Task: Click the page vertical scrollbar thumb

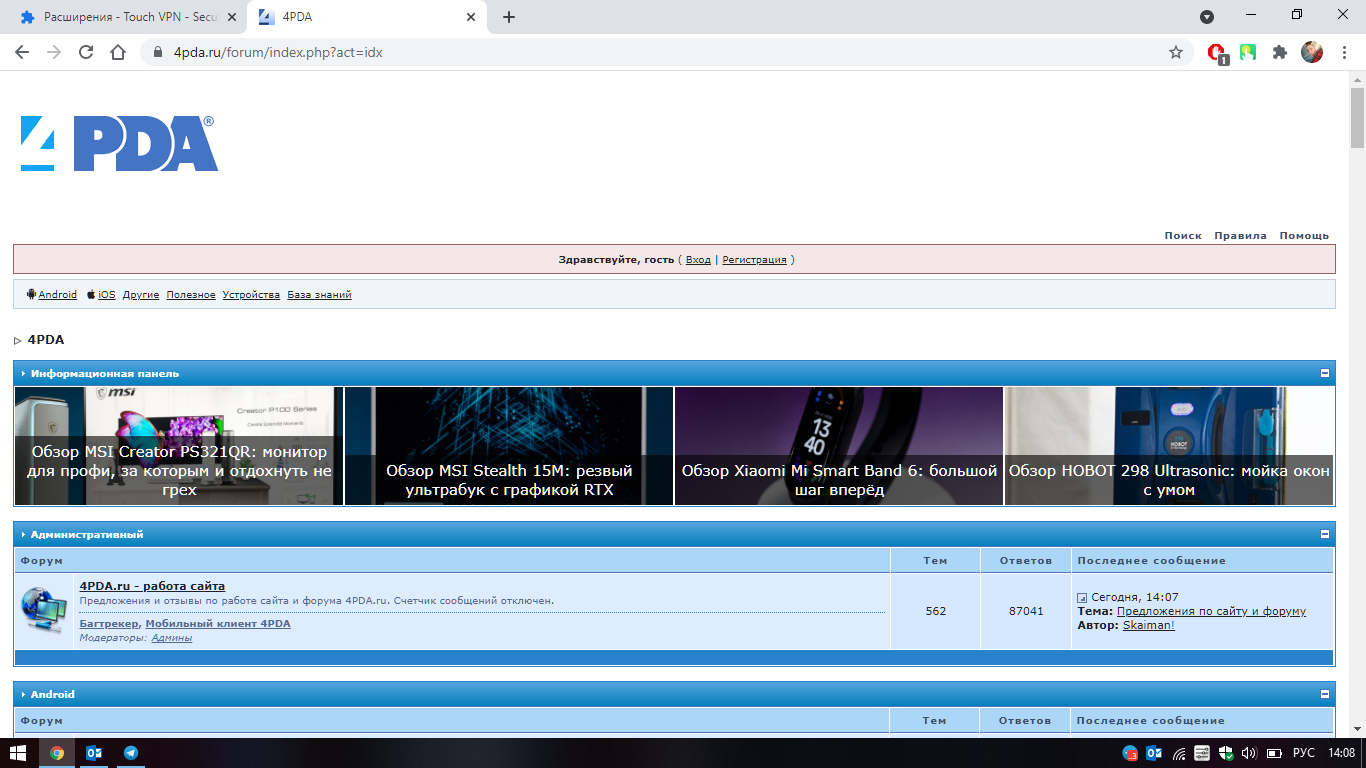Action: pos(1358,117)
